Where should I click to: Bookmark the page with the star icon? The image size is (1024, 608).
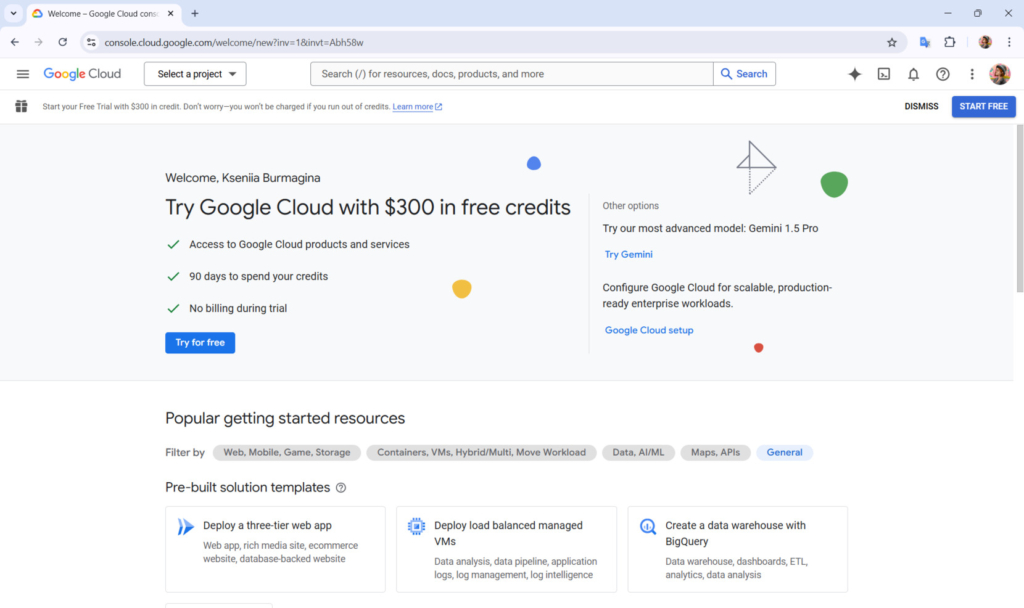tap(891, 42)
